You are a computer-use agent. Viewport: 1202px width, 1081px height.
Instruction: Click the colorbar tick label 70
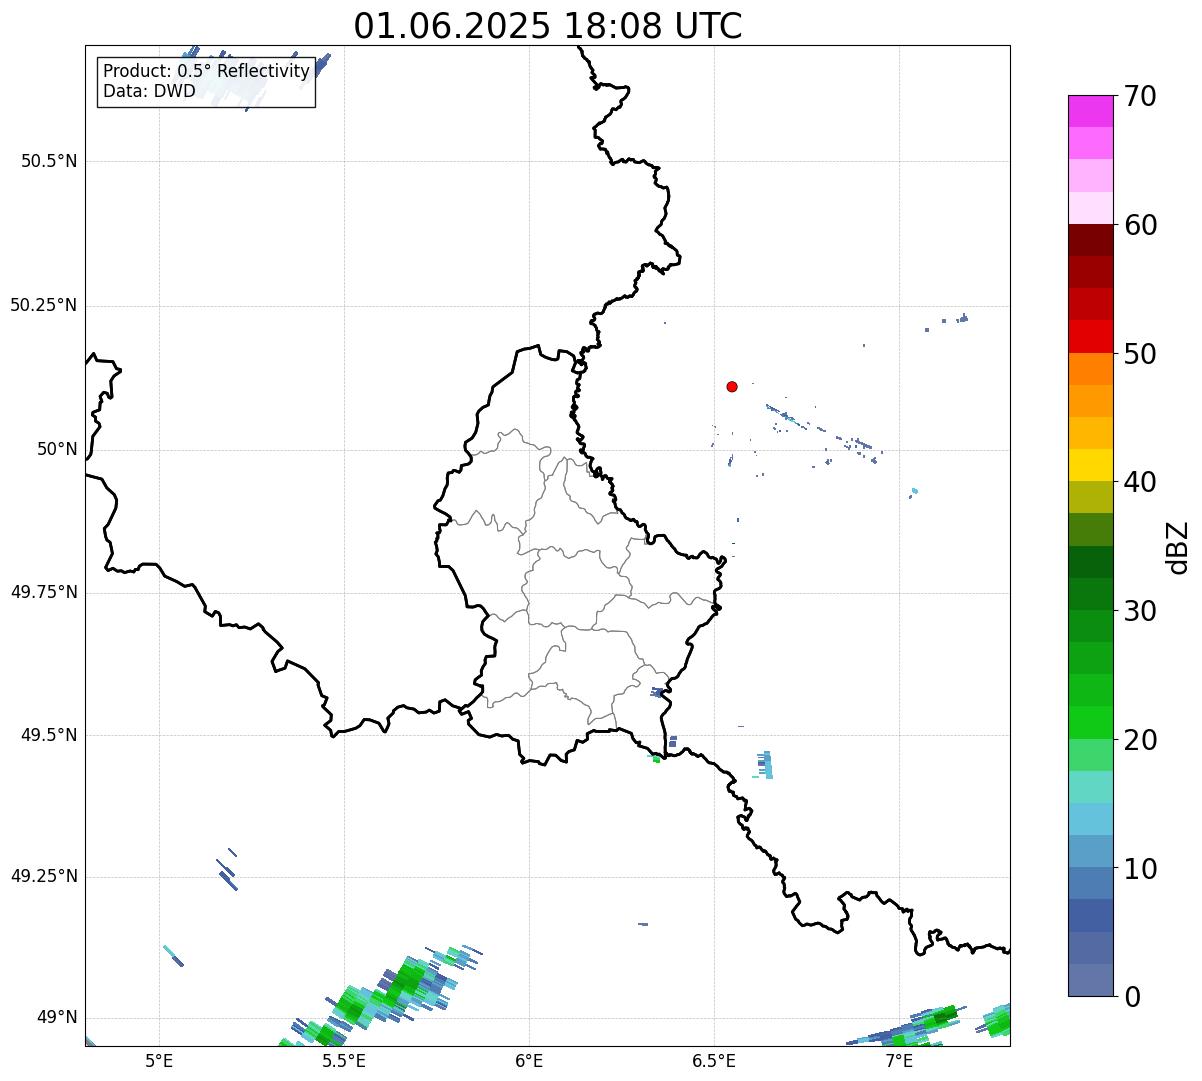point(1140,96)
